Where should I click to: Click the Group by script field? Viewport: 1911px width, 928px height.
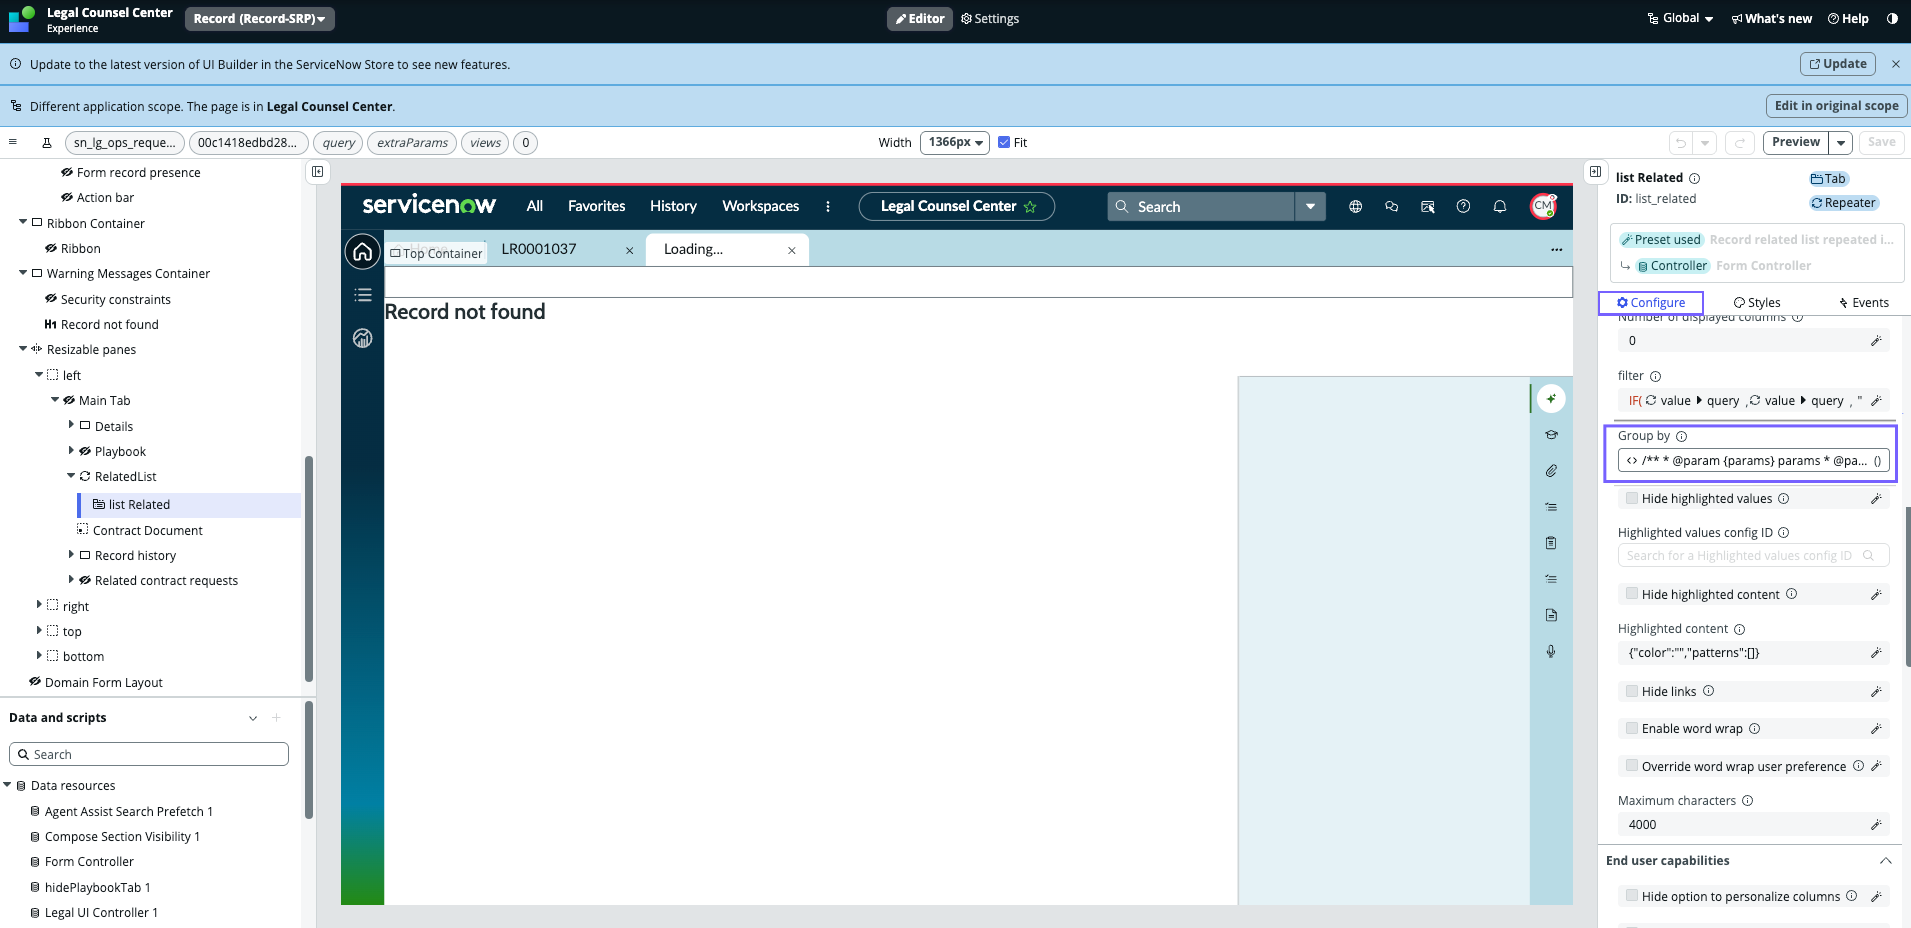[x=1753, y=461]
